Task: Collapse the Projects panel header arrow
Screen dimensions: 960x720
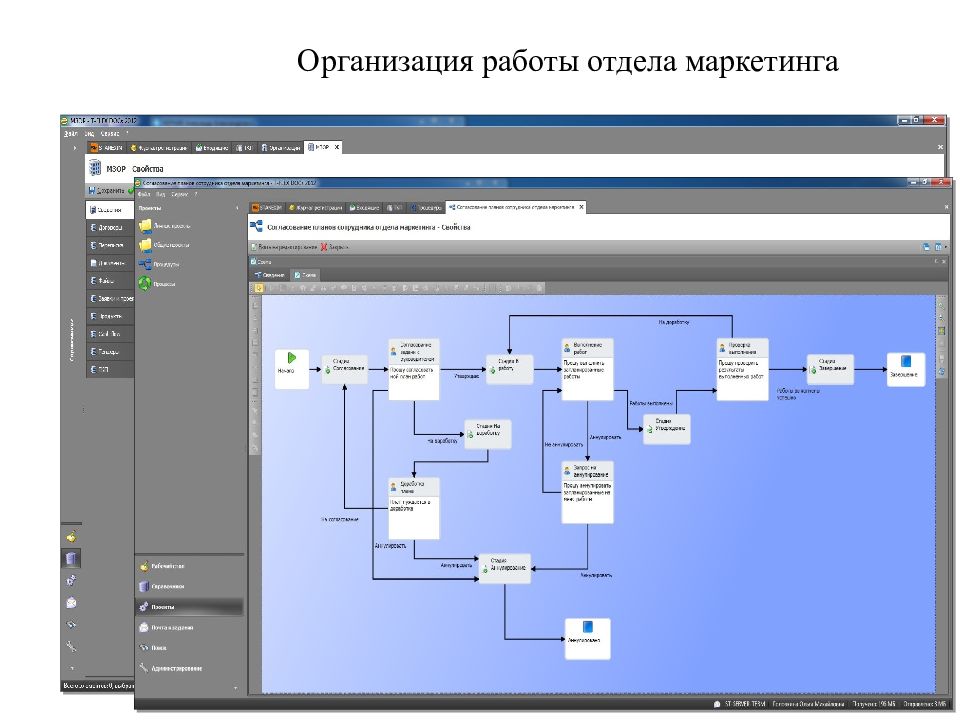Action: coord(237,208)
